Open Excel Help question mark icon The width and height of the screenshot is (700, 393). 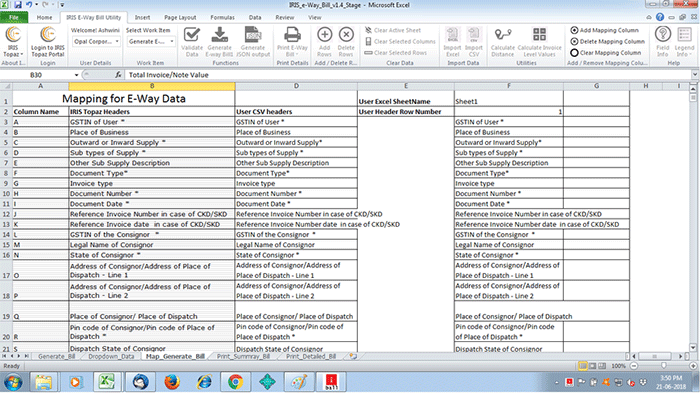660,17
